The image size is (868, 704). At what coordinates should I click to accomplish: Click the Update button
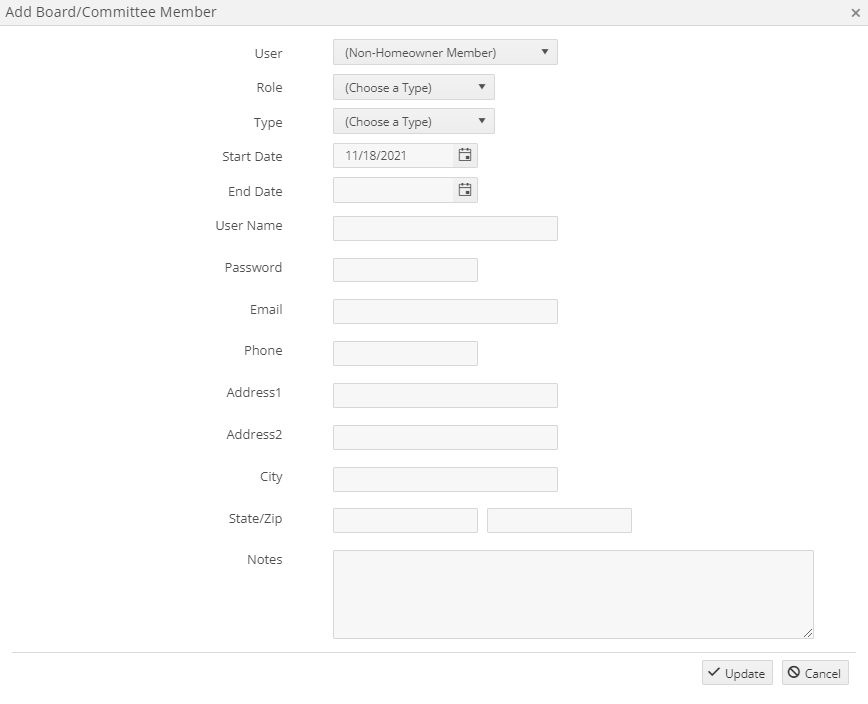coord(737,673)
